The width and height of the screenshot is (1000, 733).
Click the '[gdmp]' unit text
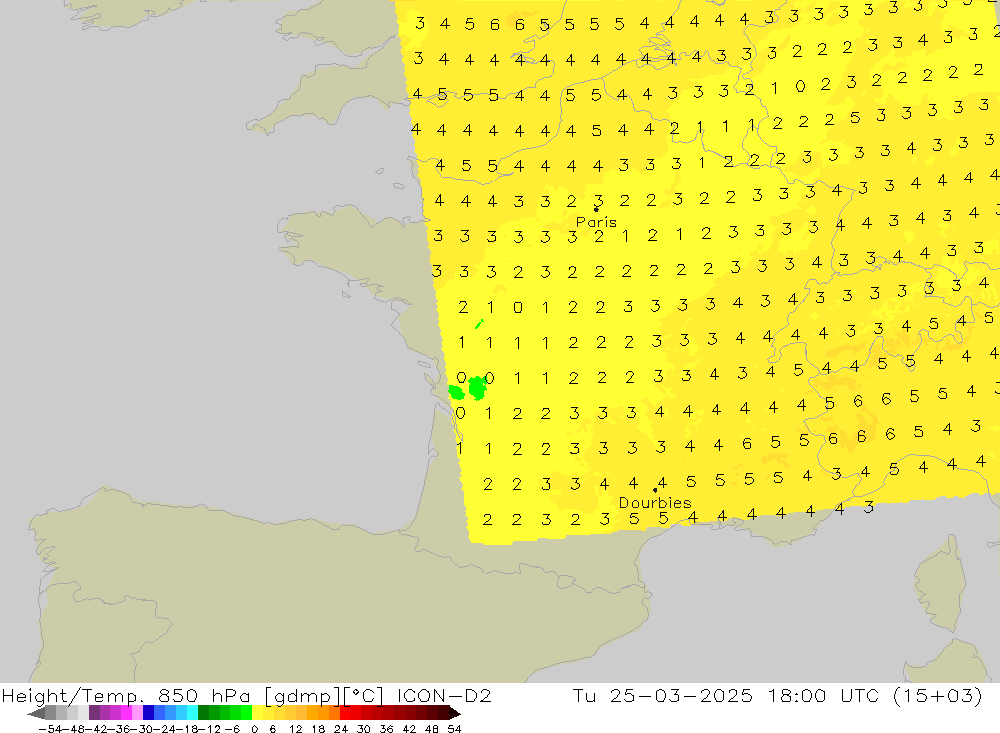(x=303, y=696)
